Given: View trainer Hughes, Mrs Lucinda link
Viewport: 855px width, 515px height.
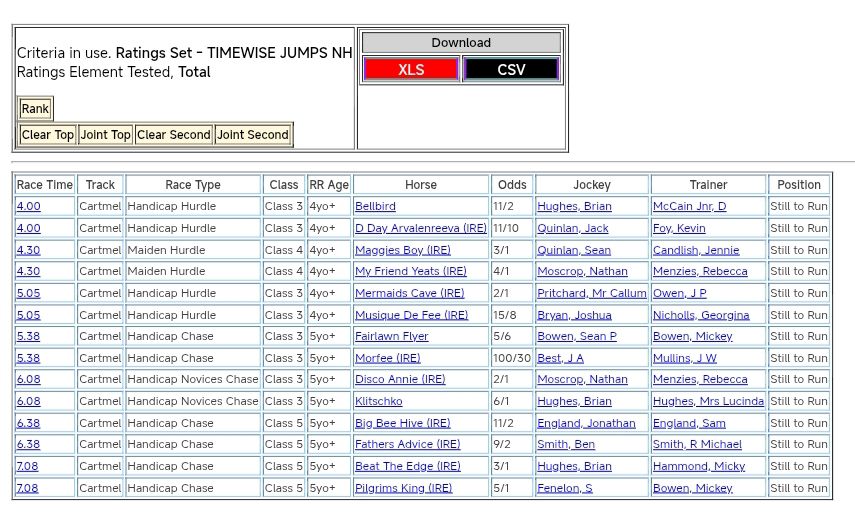Looking at the screenshot, I should point(708,401).
